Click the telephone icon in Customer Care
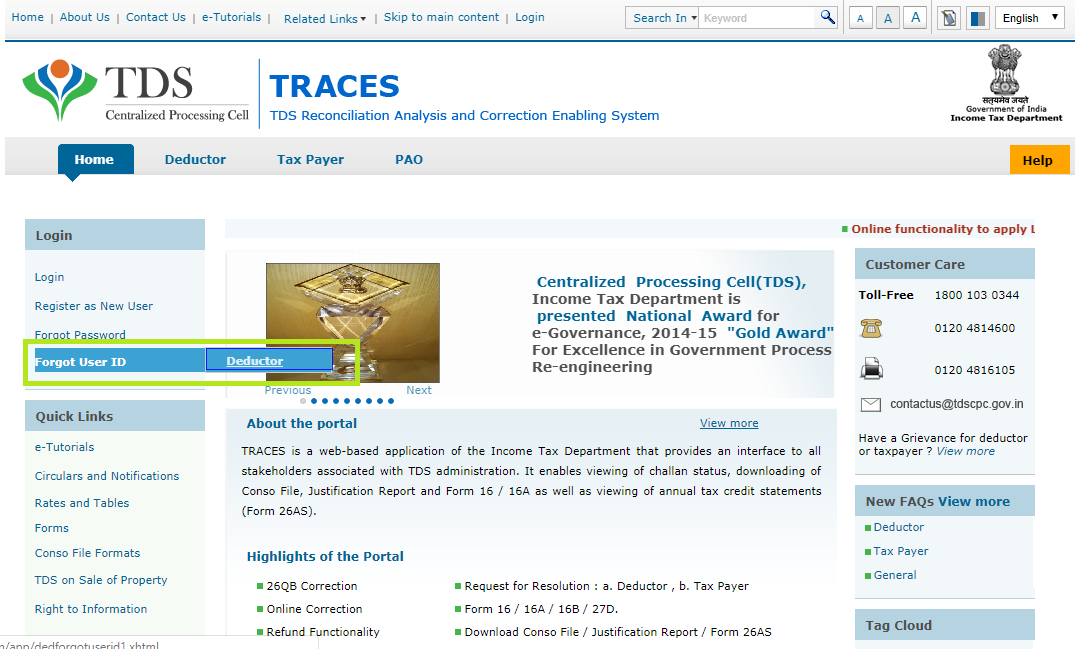The height and width of the screenshot is (649, 1083). (x=871, y=329)
